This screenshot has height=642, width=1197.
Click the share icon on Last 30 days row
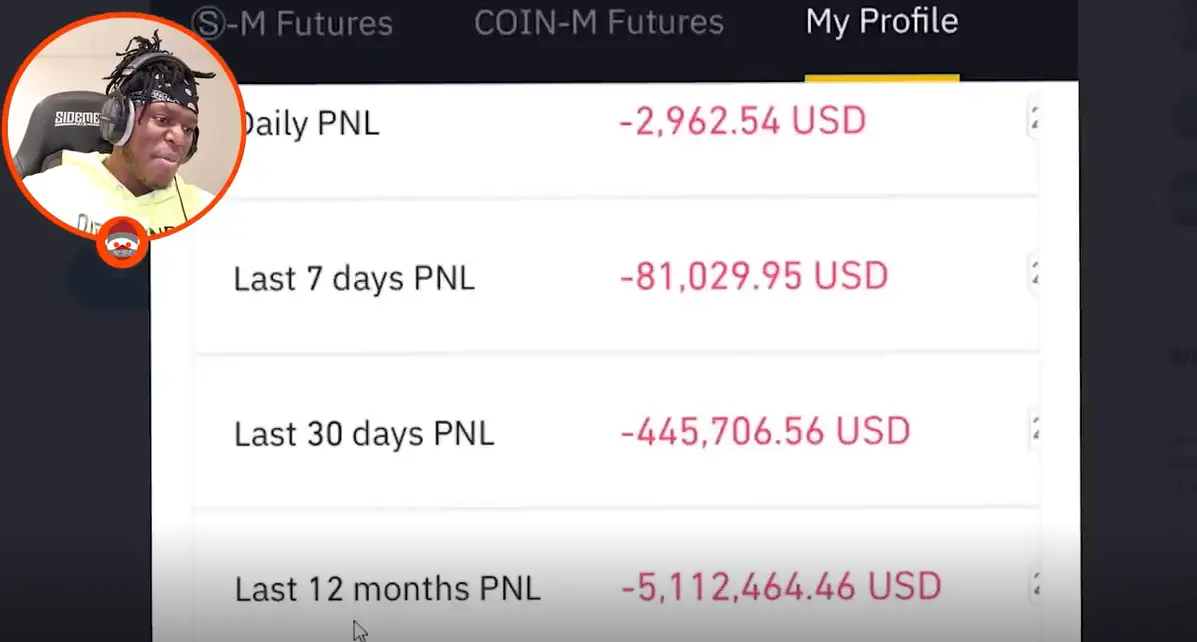tap(1034, 431)
